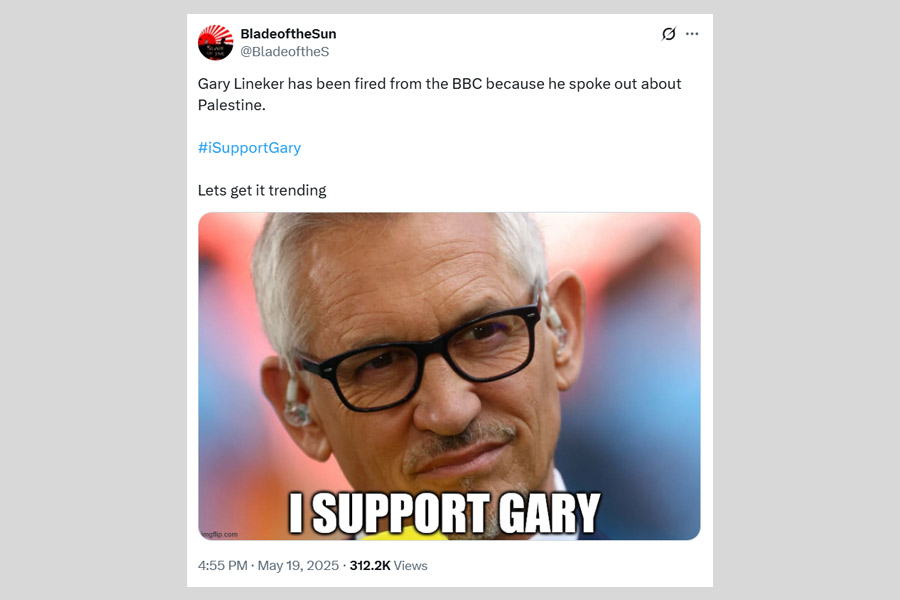The width and height of the screenshot is (900, 600).
Task: Click the word Views after the count
Action: 410,566
